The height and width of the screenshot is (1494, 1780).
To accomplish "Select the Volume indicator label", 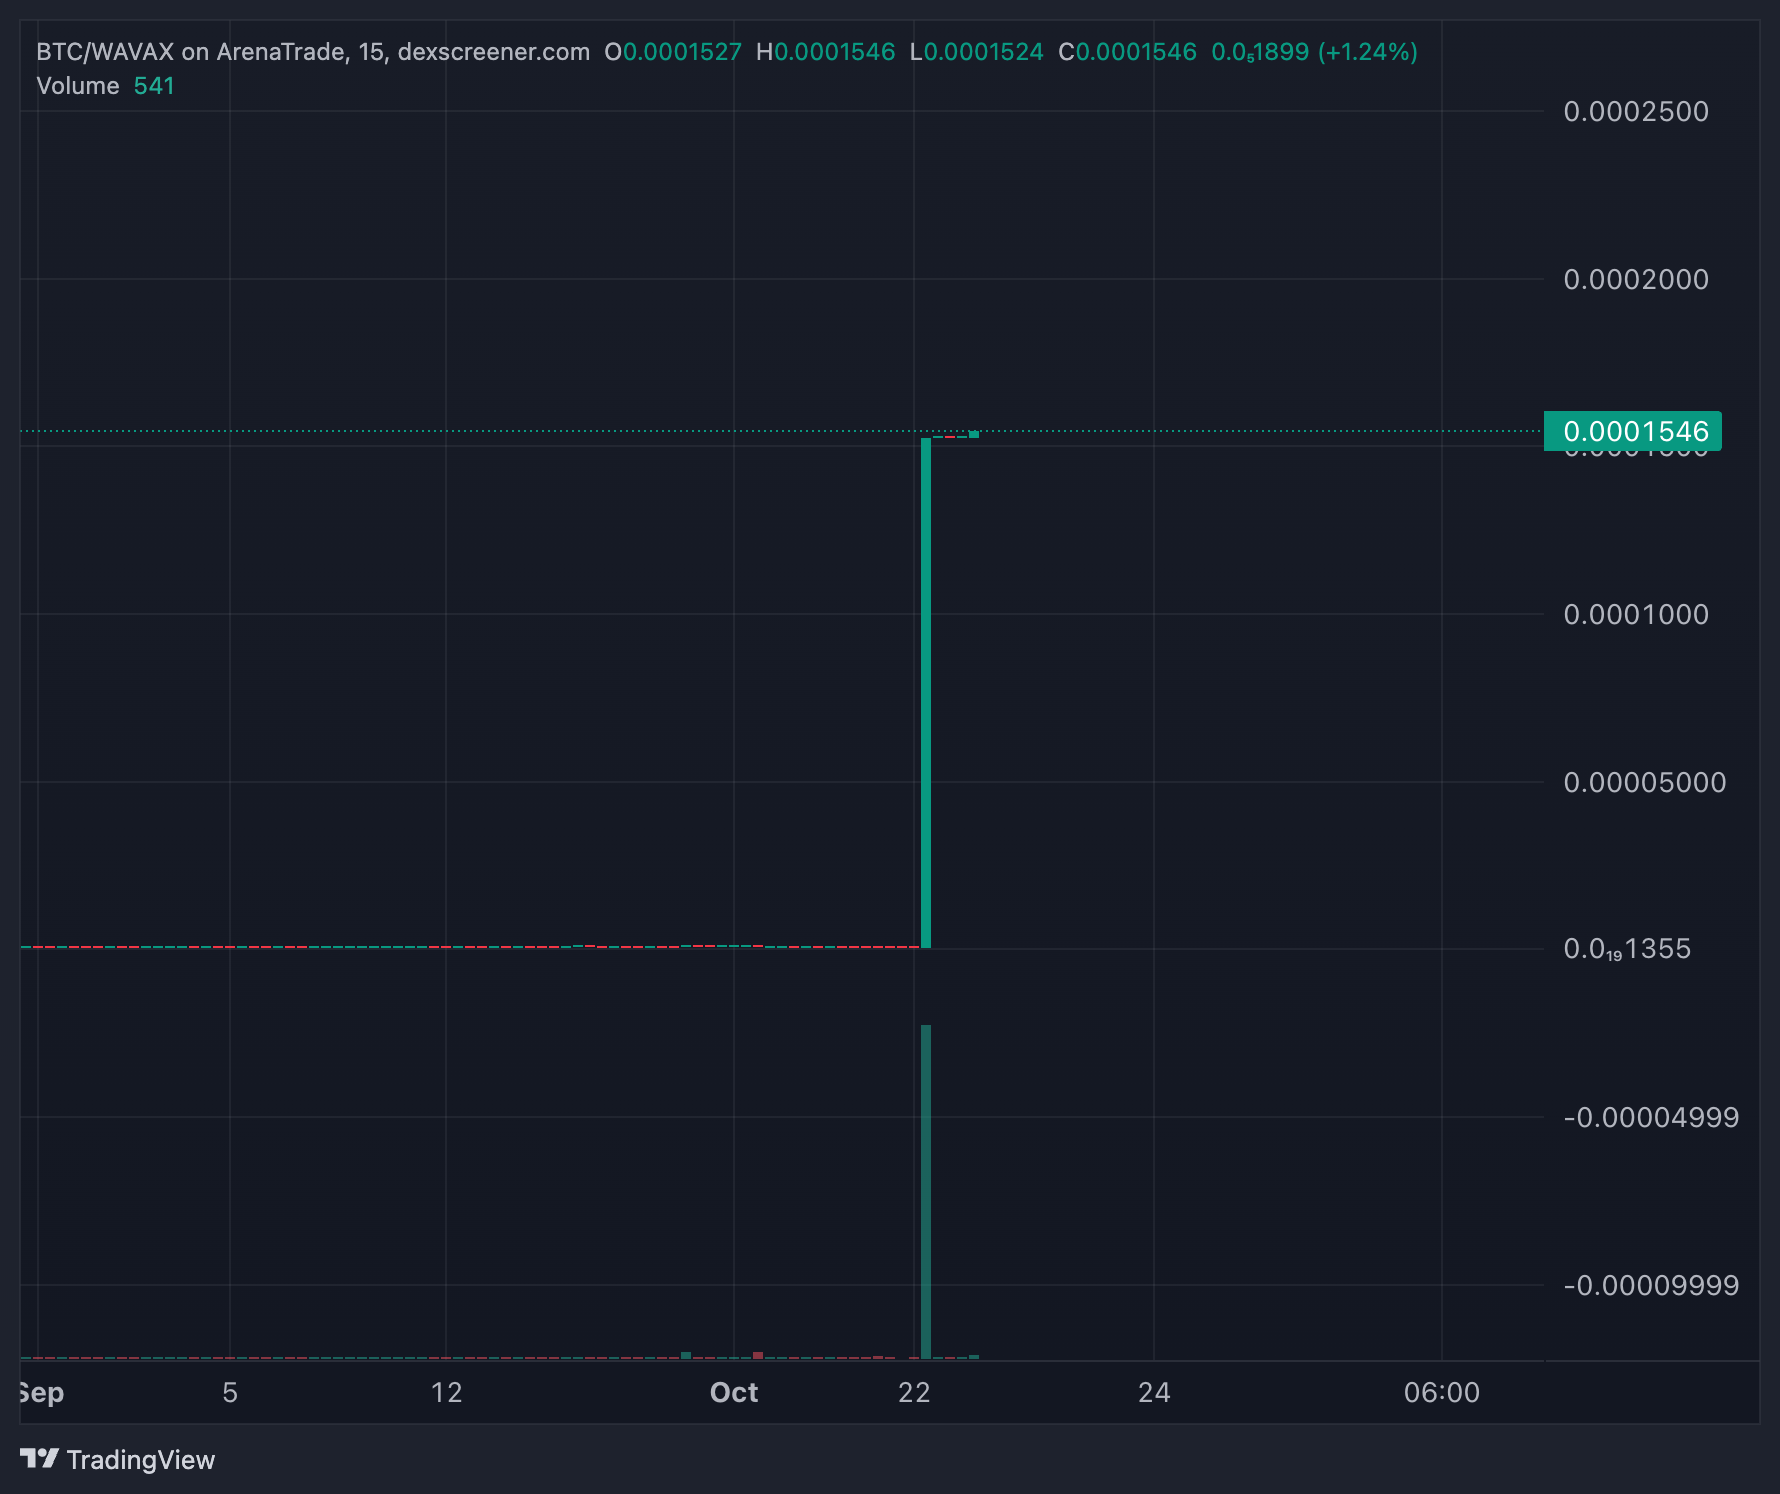I will point(77,86).
